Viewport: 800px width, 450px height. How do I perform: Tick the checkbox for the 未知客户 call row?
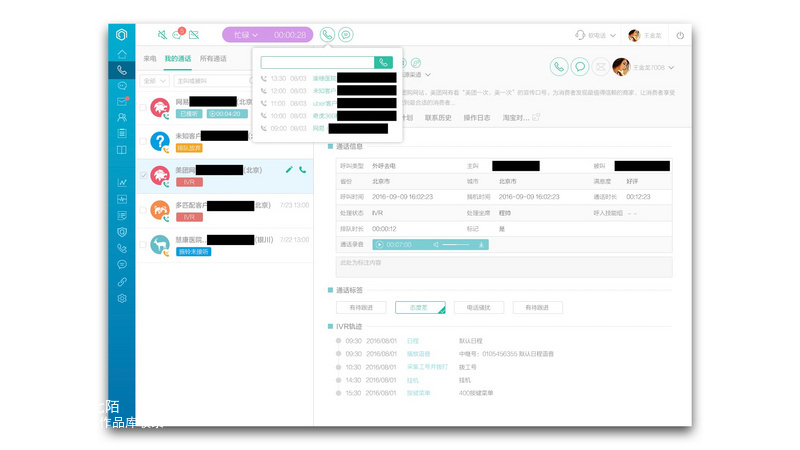coord(143,141)
